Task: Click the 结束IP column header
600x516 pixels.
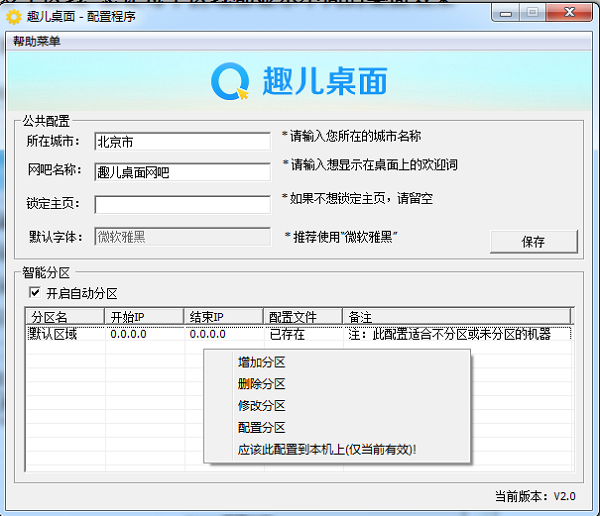Action: (223, 317)
